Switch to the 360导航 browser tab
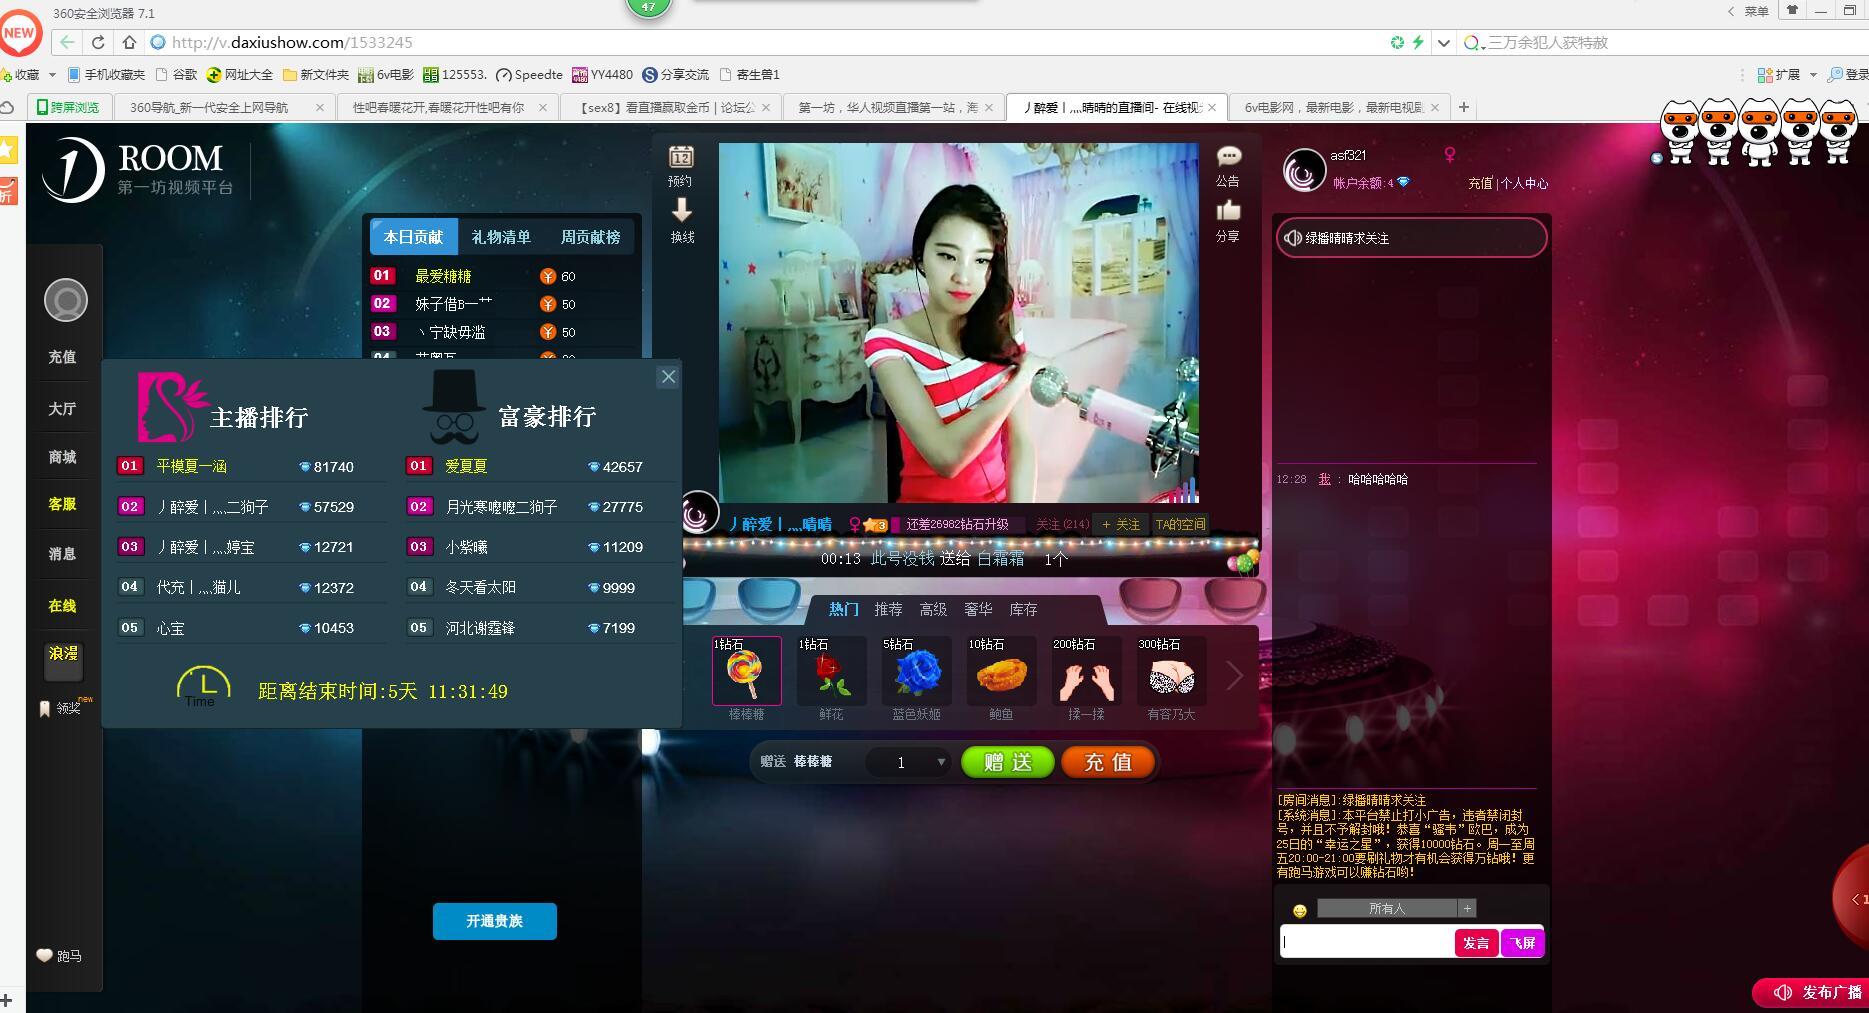Viewport: 1869px width, 1013px height. point(226,107)
